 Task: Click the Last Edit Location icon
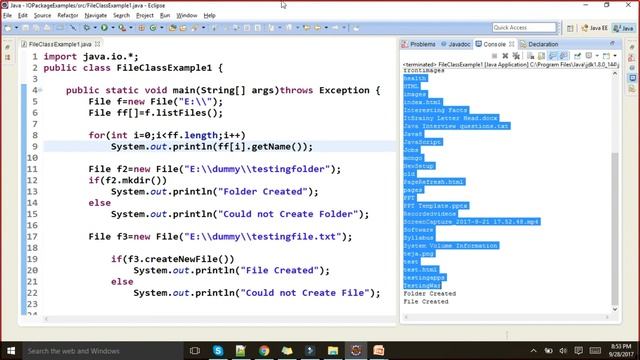306,28
